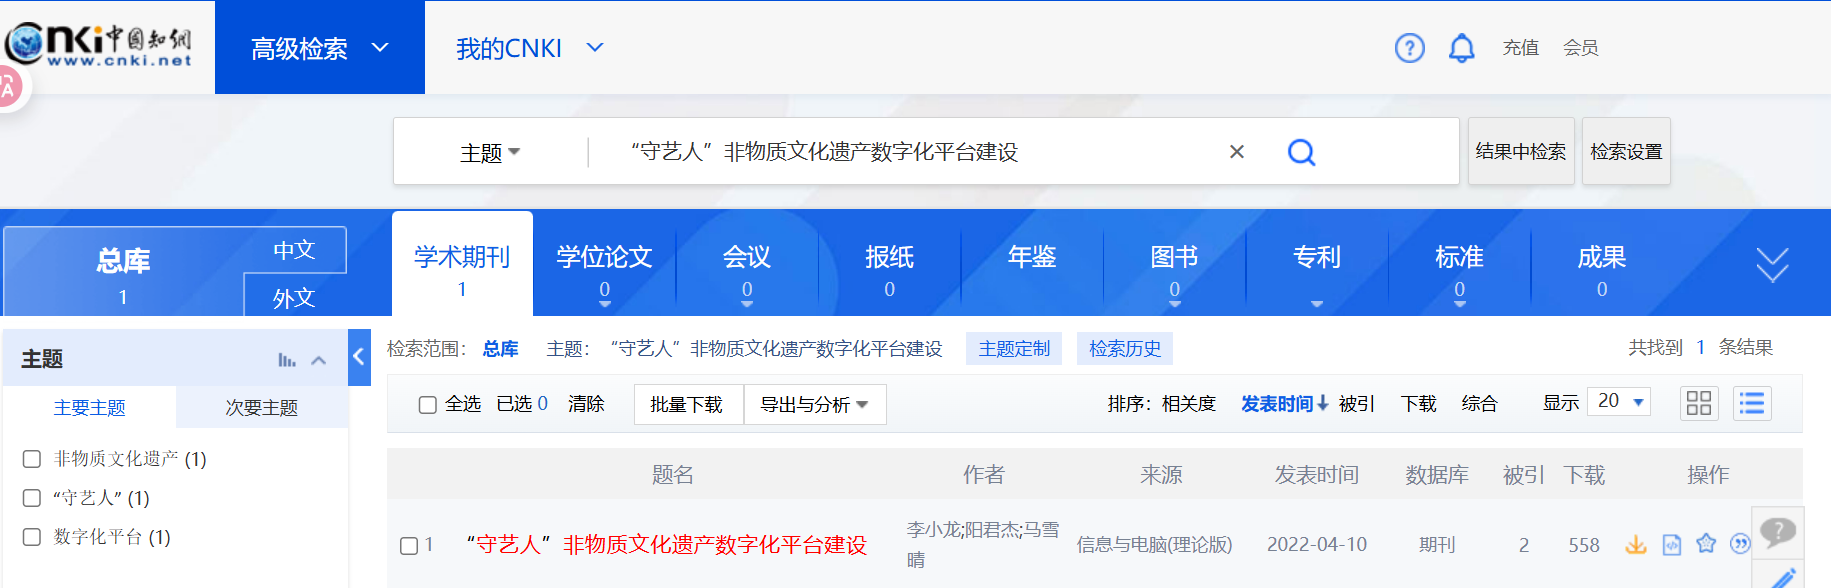Click the magnifier search icon
This screenshot has width=1831, height=588.
point(1301,152)
